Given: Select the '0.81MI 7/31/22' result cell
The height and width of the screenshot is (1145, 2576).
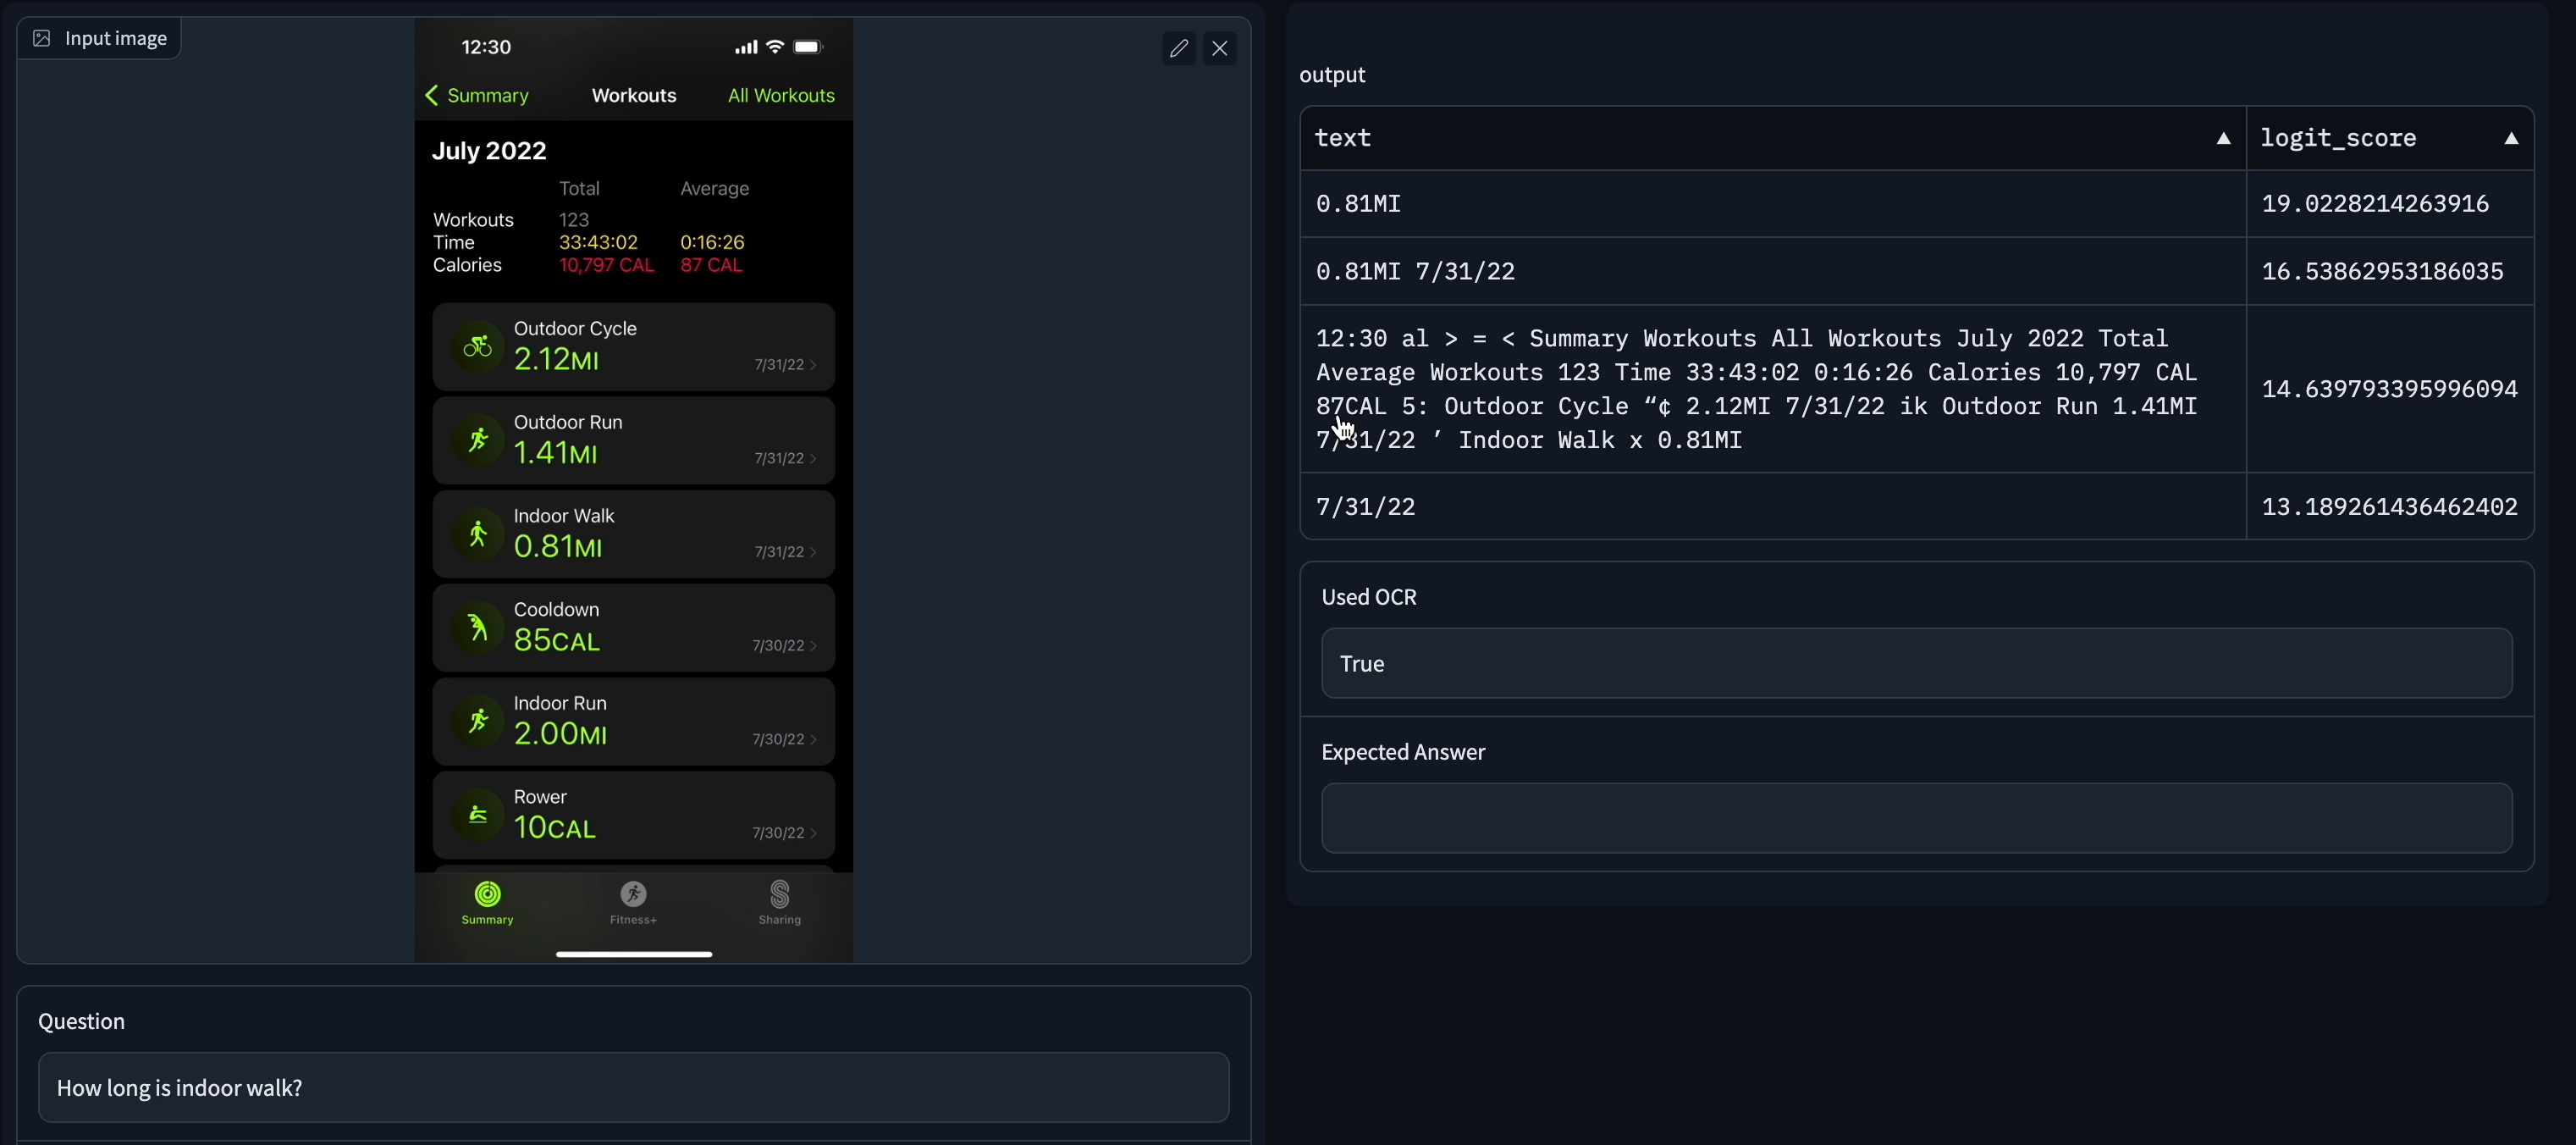Looking at the screenshot, I should [x=1772, y=271].
